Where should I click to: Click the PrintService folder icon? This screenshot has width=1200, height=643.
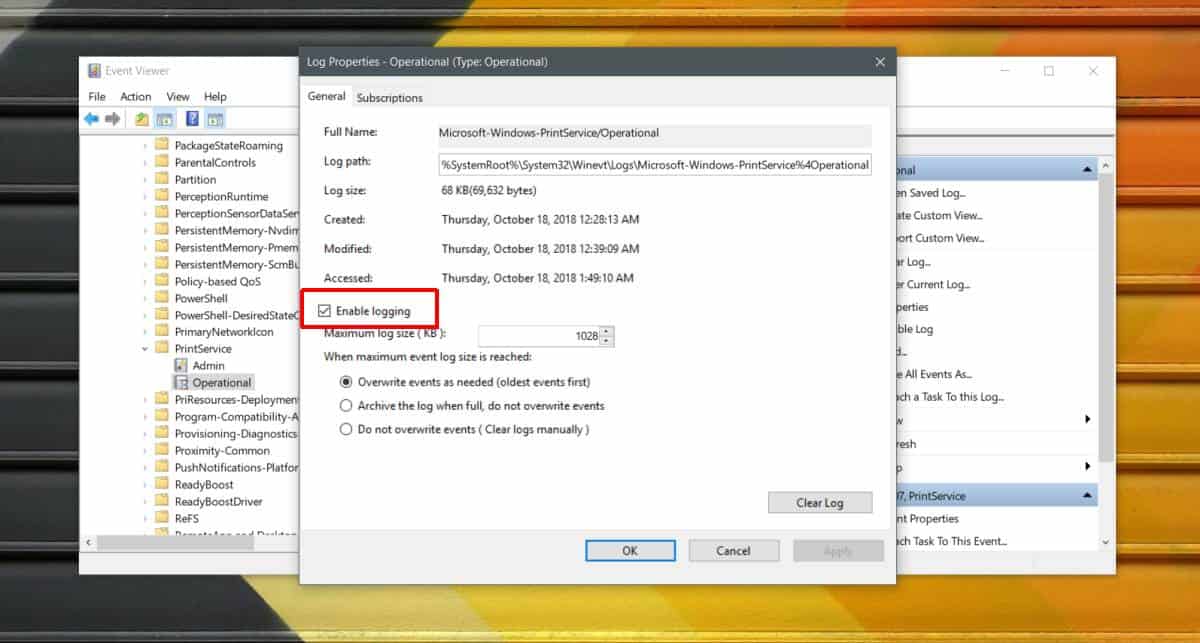pyautogui.click(x=162, y=349)
